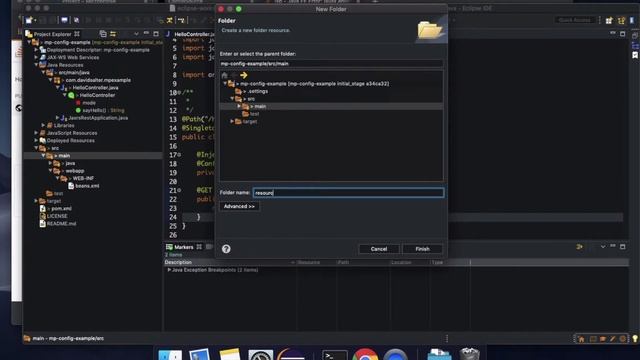Maximize the editor area

pyautogui.click(x=622, y=34)
